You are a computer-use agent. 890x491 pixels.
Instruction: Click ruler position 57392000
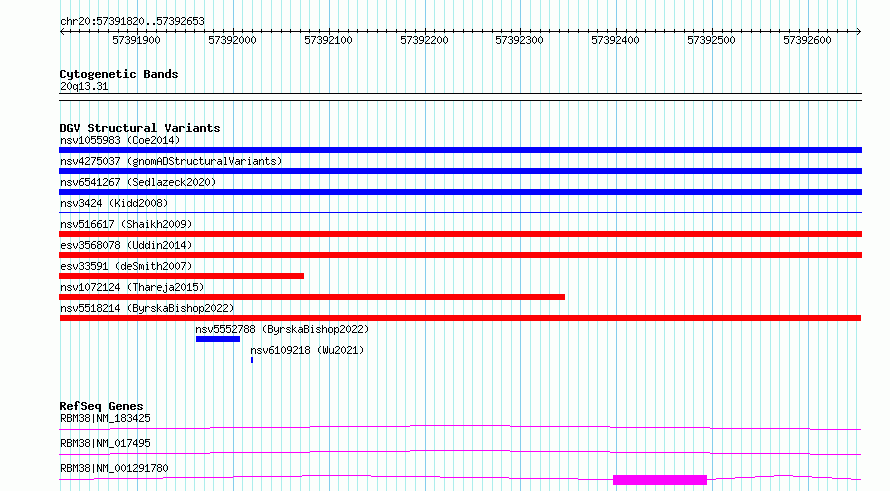click(x=232, y=40)
